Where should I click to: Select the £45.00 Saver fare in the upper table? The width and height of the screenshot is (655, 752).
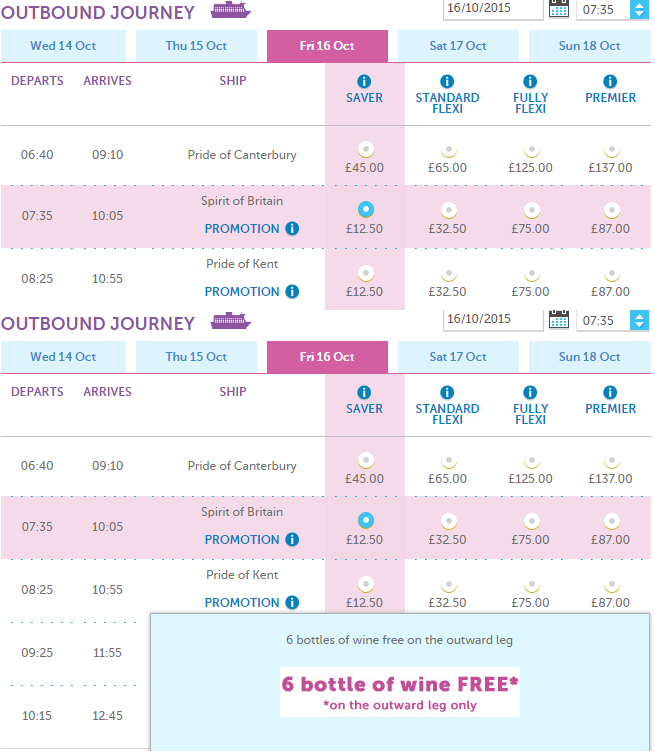365,150
